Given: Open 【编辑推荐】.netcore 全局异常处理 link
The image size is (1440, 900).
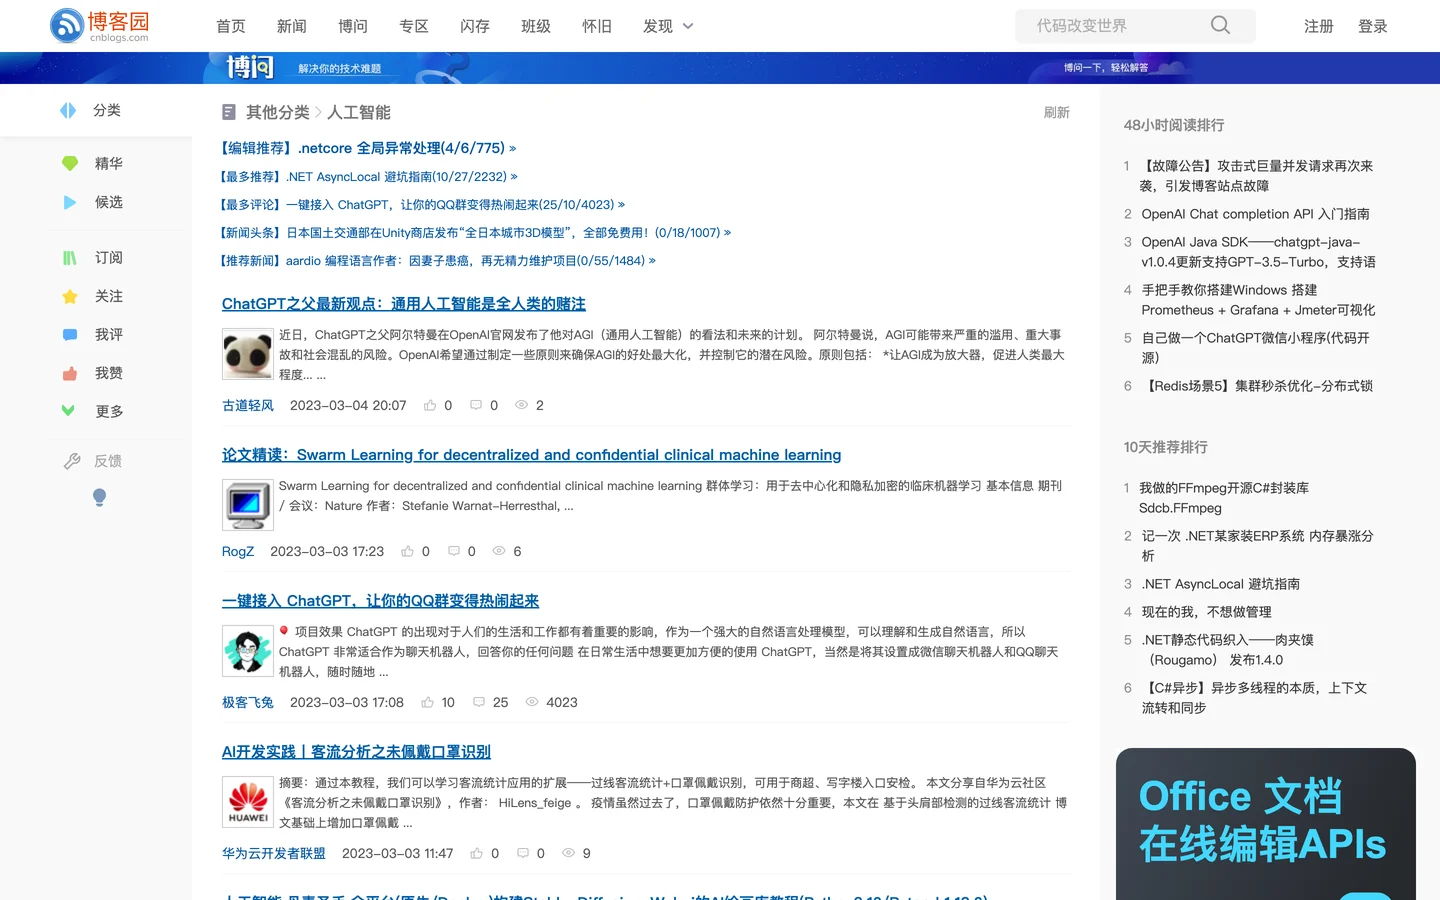Looking at the screenshot, I should click(369, 148).
